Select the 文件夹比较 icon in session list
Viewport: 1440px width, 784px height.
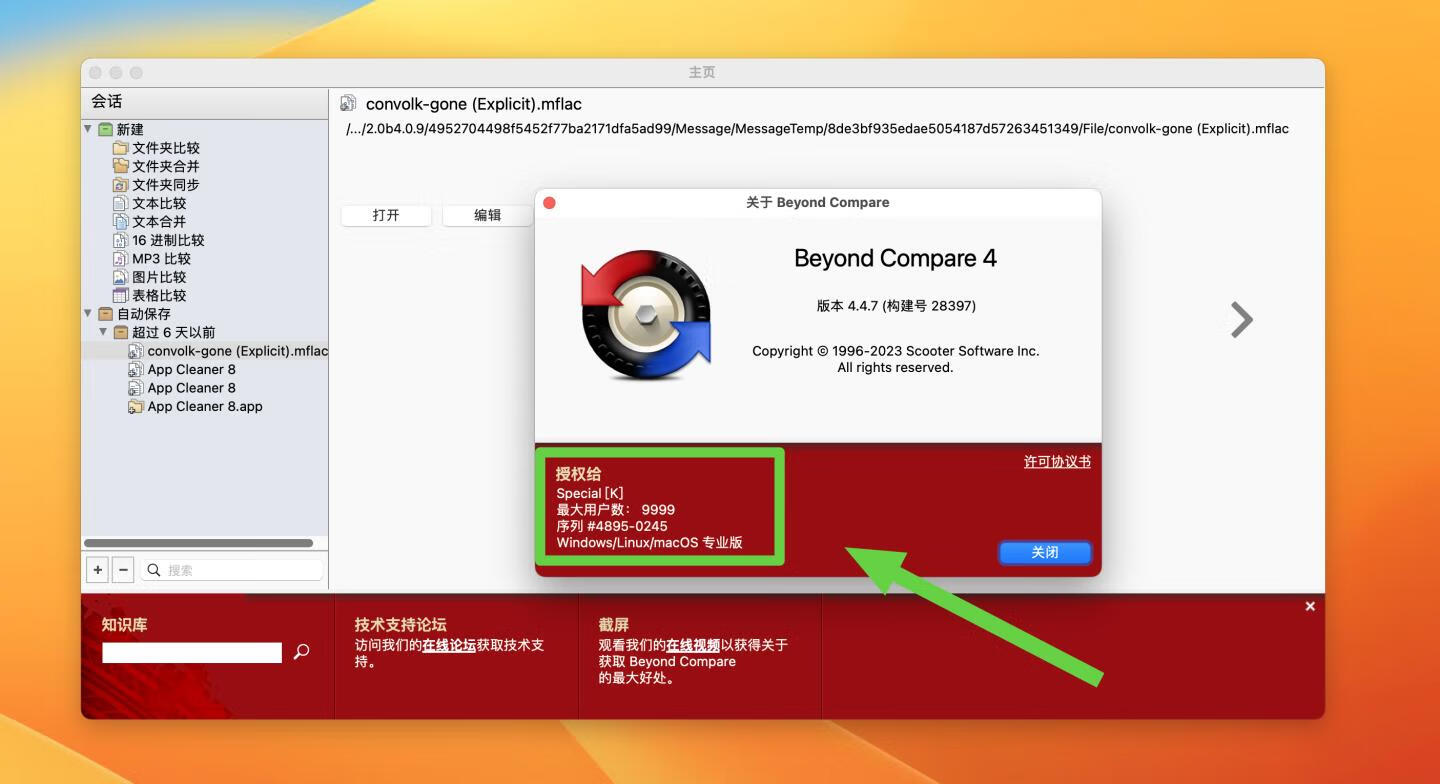point(120,148)
